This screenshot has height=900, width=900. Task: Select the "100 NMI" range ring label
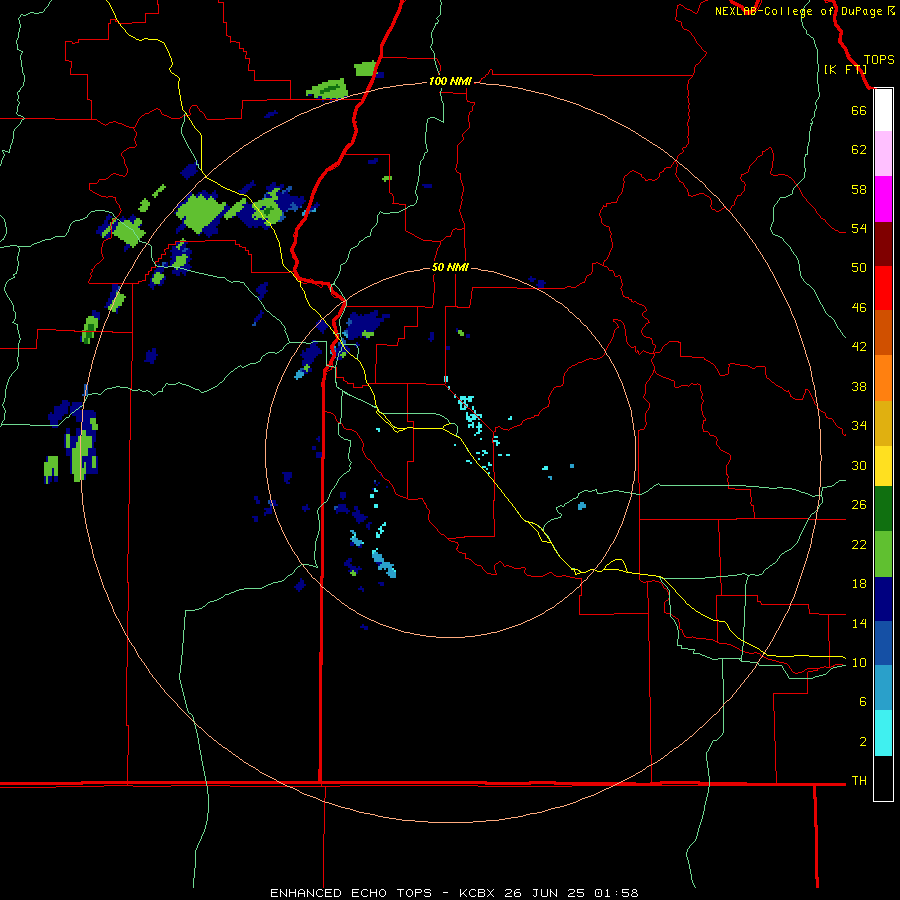coord(450,81)
